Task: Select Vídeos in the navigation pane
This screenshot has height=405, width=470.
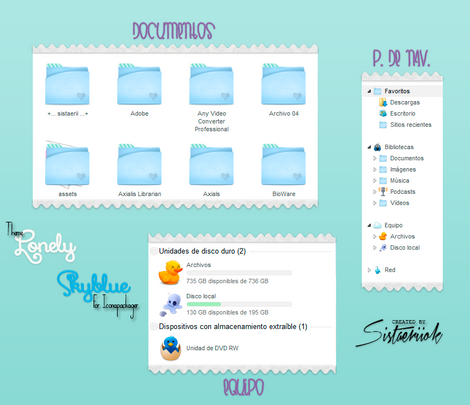Action: [399, 203]
